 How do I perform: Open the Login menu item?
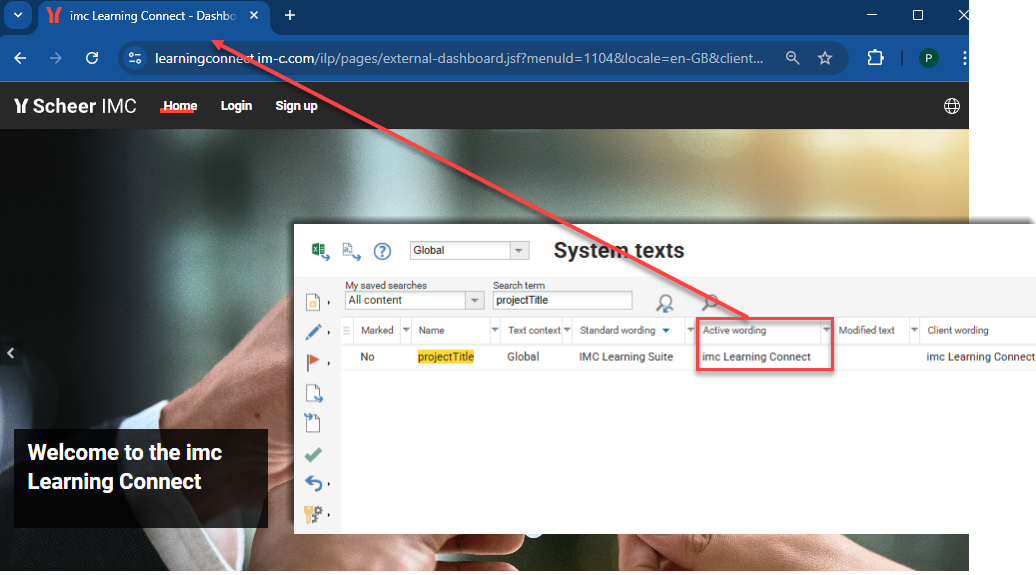(236, 106)
